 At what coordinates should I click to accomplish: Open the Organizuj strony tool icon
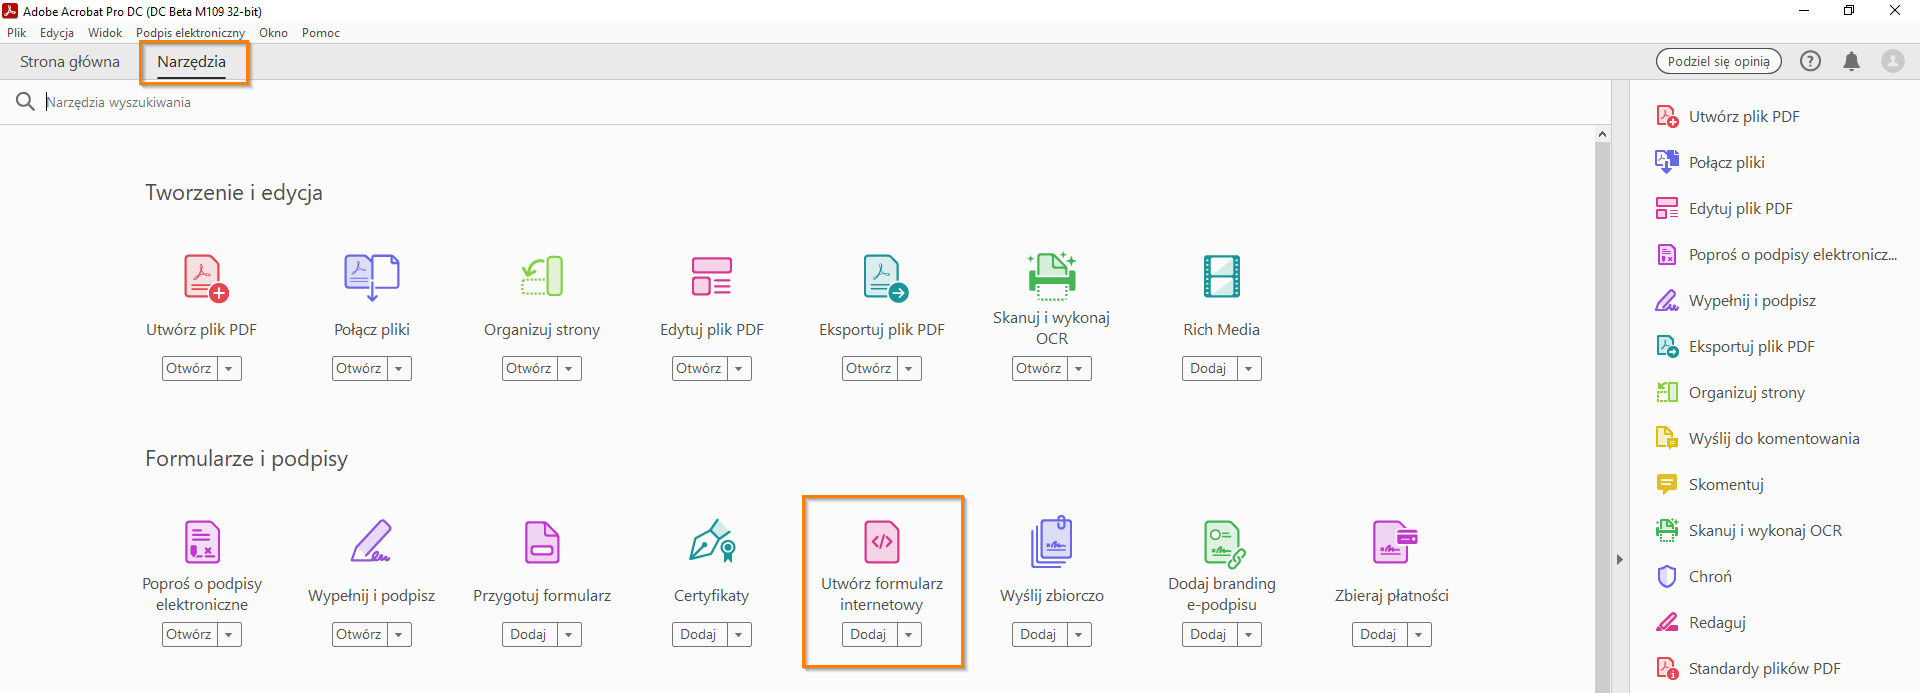542,277
